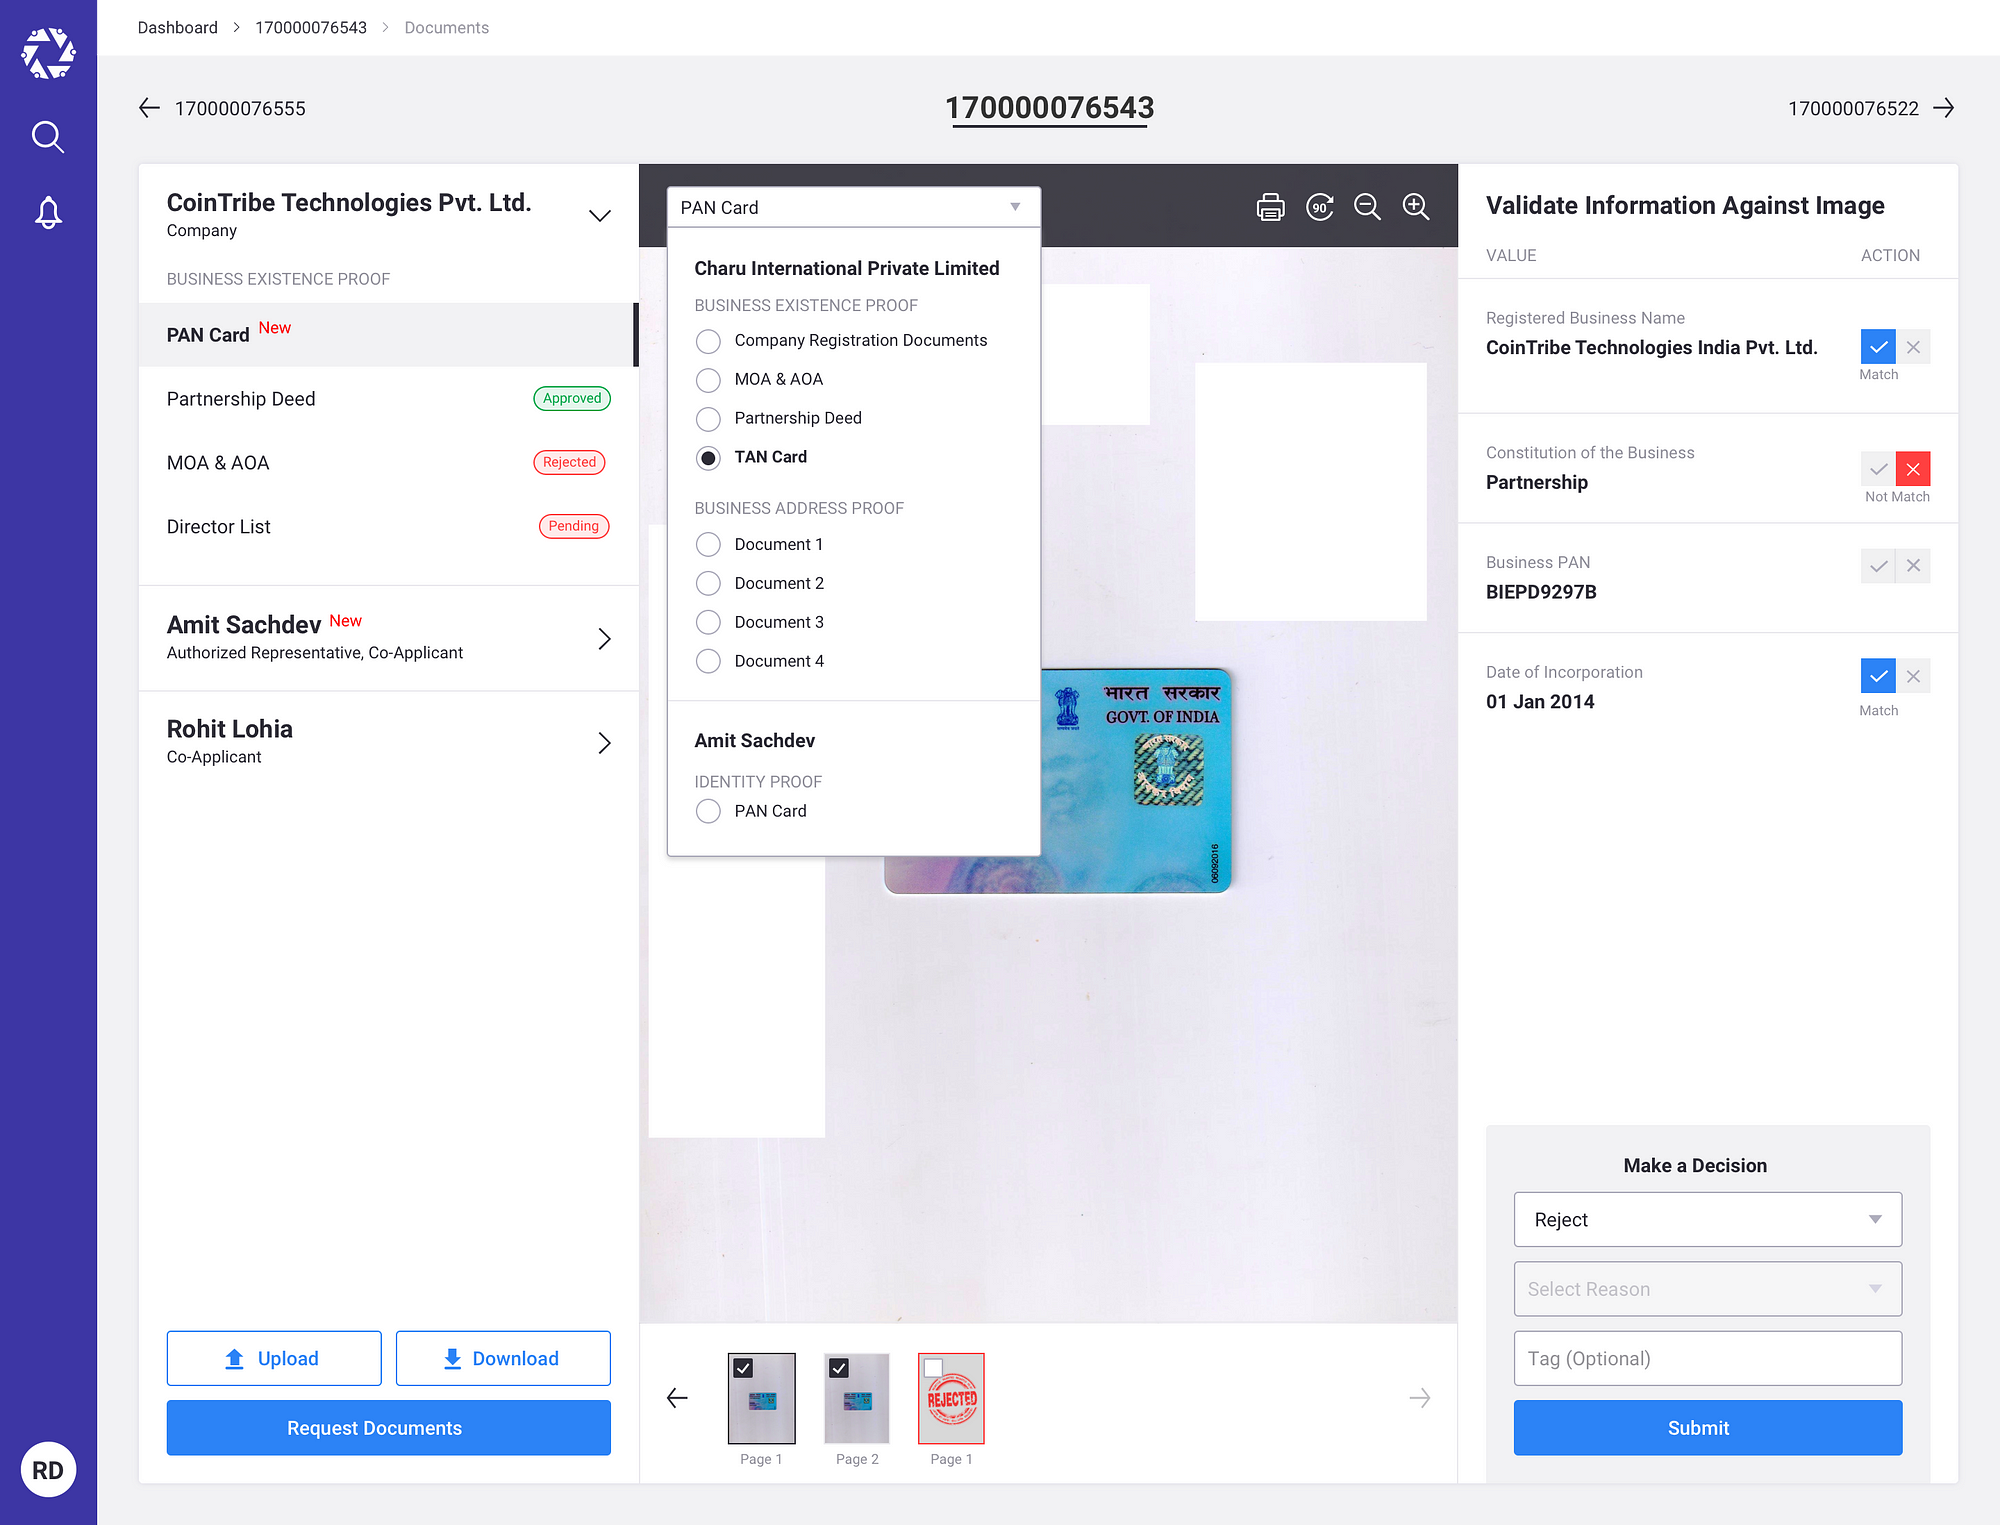Print the document image
Viewport: 2000px width, 1525px height.
1270,207
